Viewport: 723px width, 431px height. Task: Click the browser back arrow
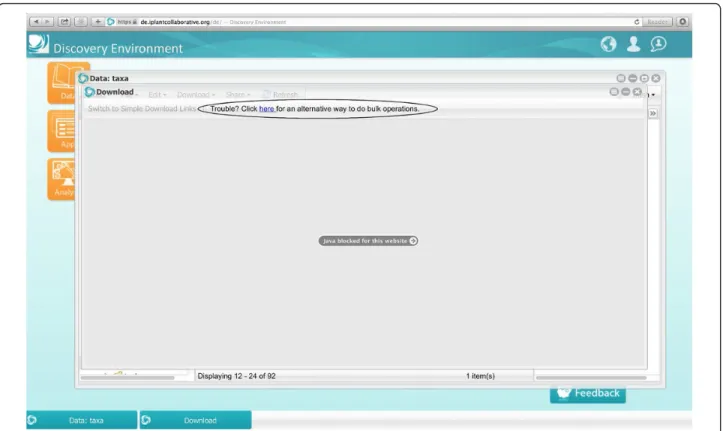pyautogui.click(x=36, y=22)
